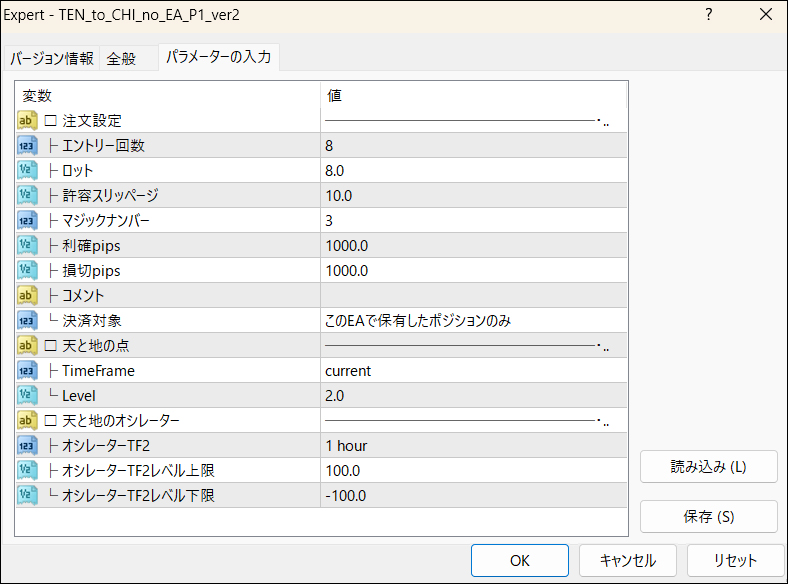Click the icon beside 許容スリッページ

[28, 196]
